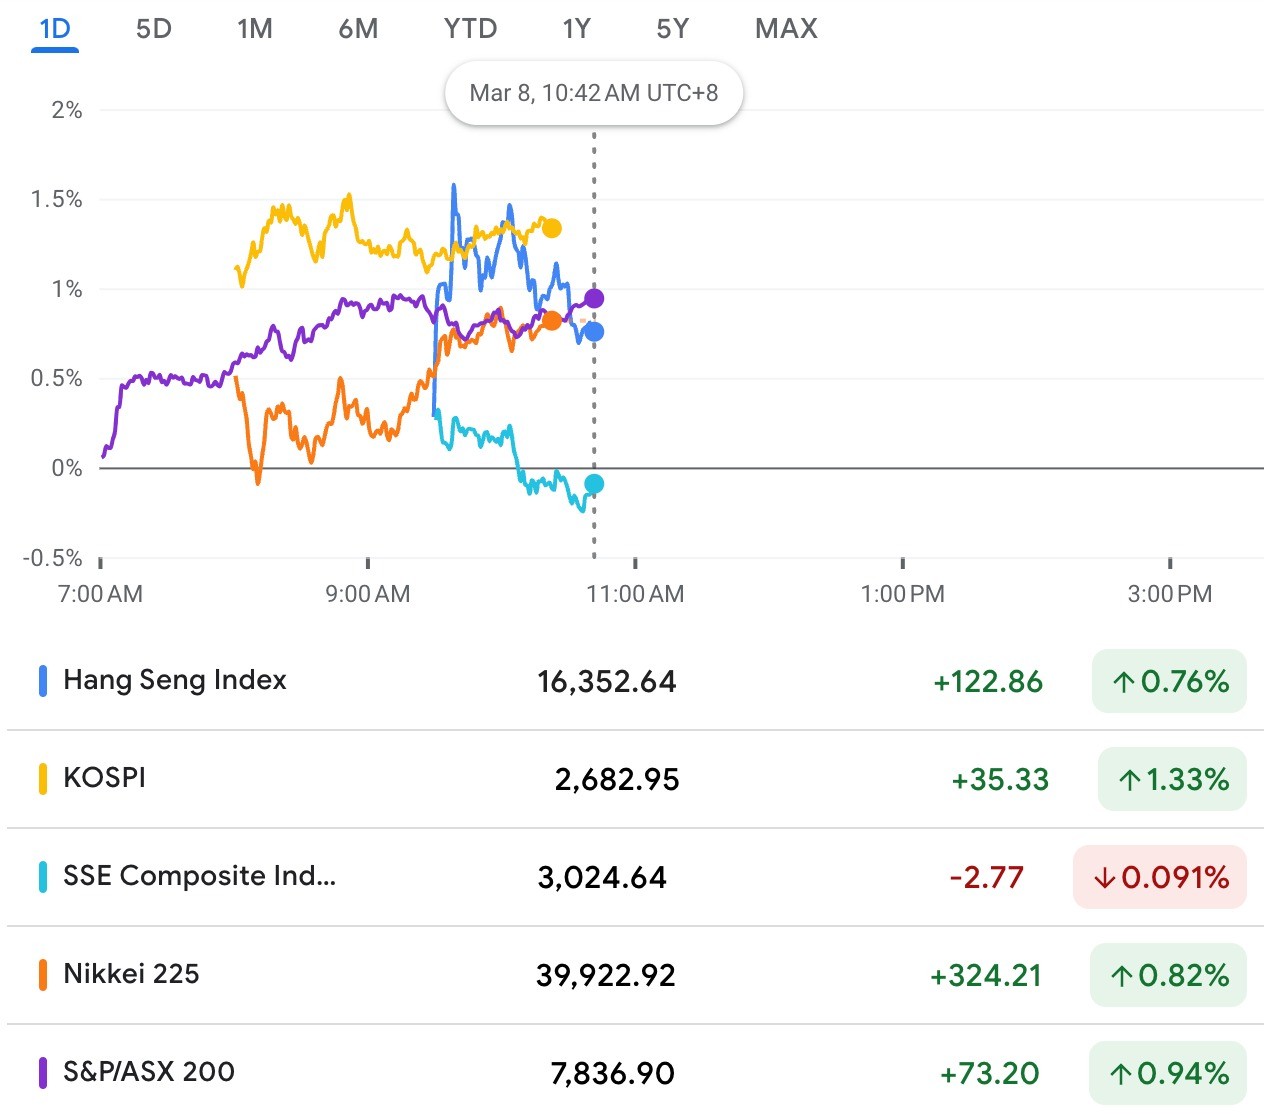Image resolution: width=1264 pixels, height=1118 pixels.
Task: Click the yellow KOSPI chart endpoint dot
Action: tap(552, 228)
